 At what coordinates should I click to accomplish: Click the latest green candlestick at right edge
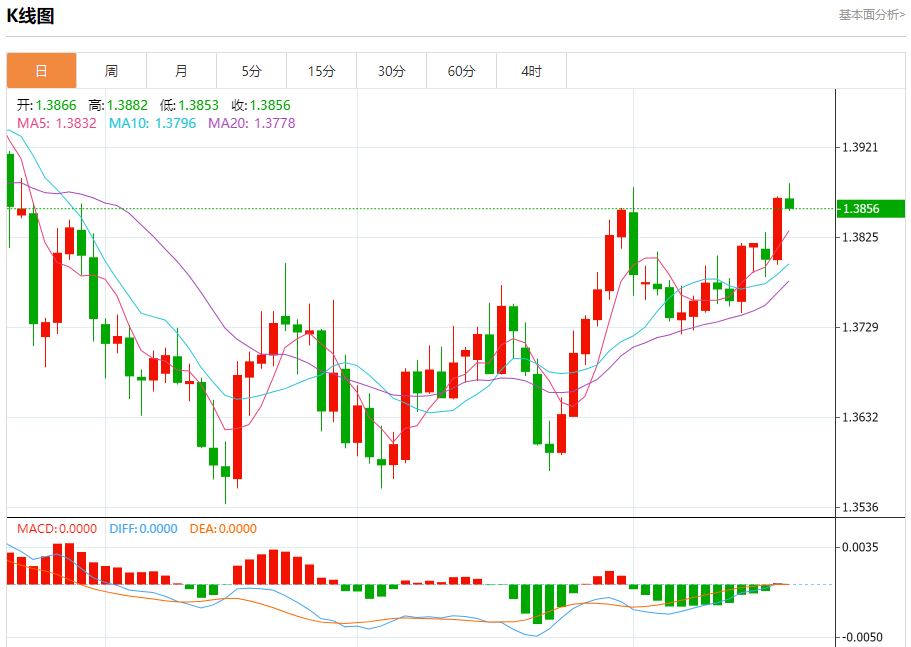(789, 203)
